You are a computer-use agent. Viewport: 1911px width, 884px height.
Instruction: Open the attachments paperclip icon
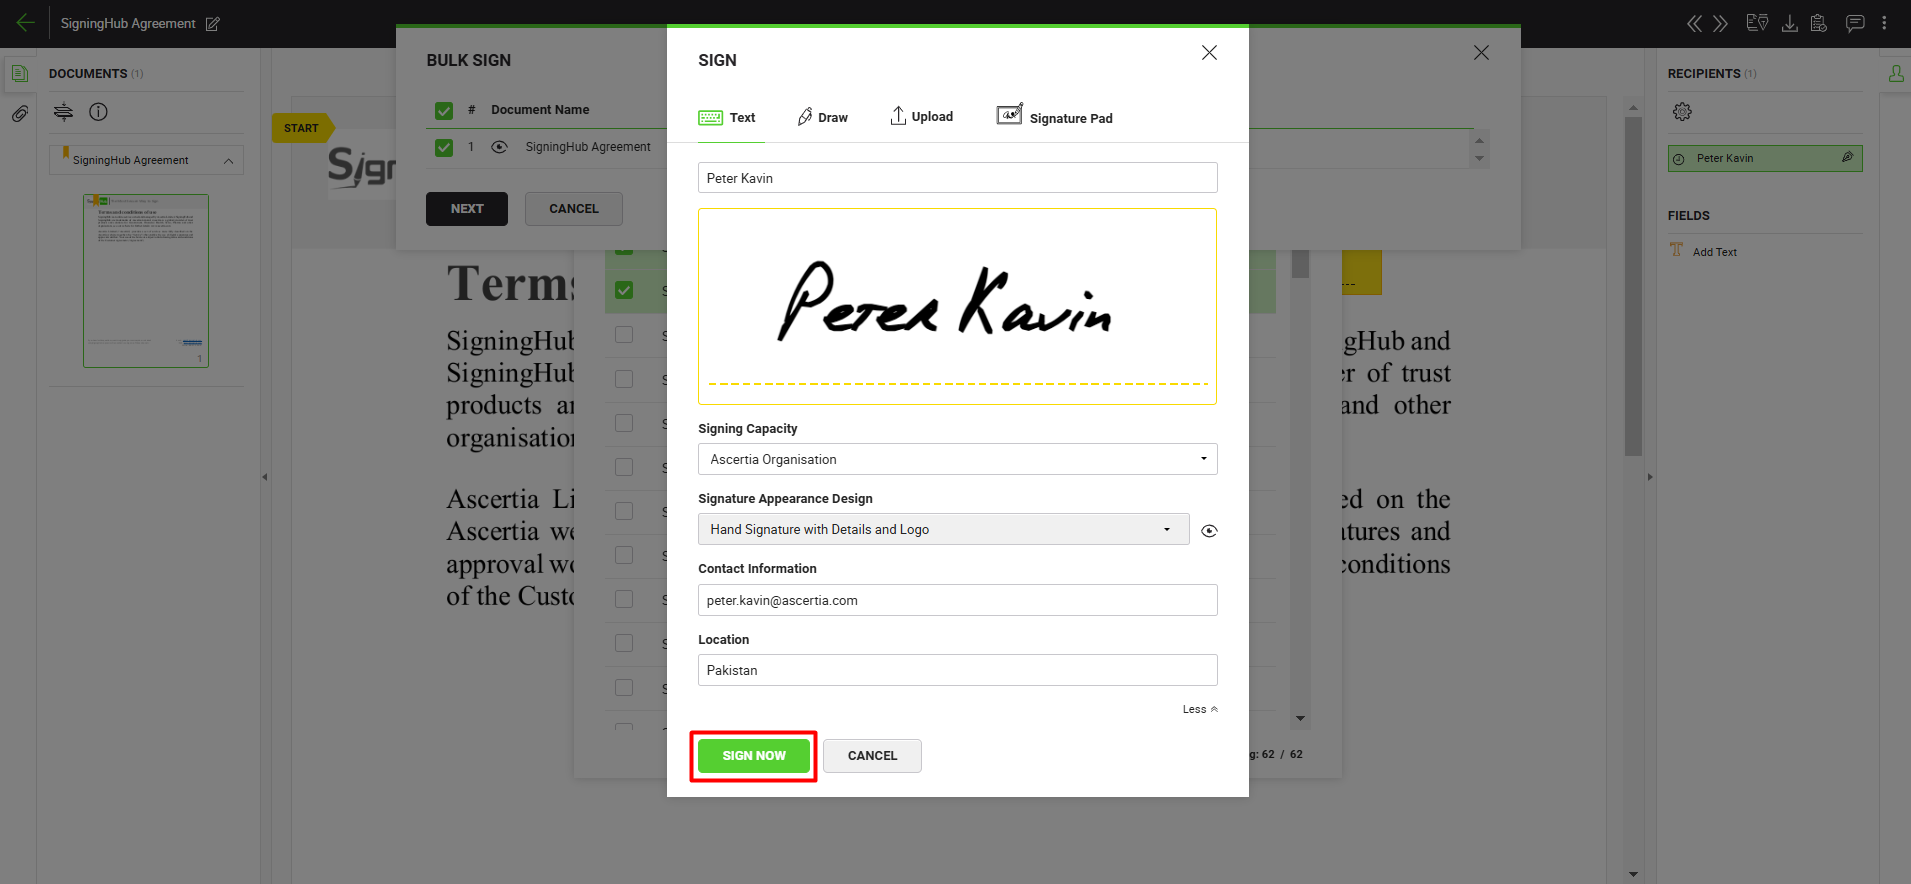coord(19,114)
